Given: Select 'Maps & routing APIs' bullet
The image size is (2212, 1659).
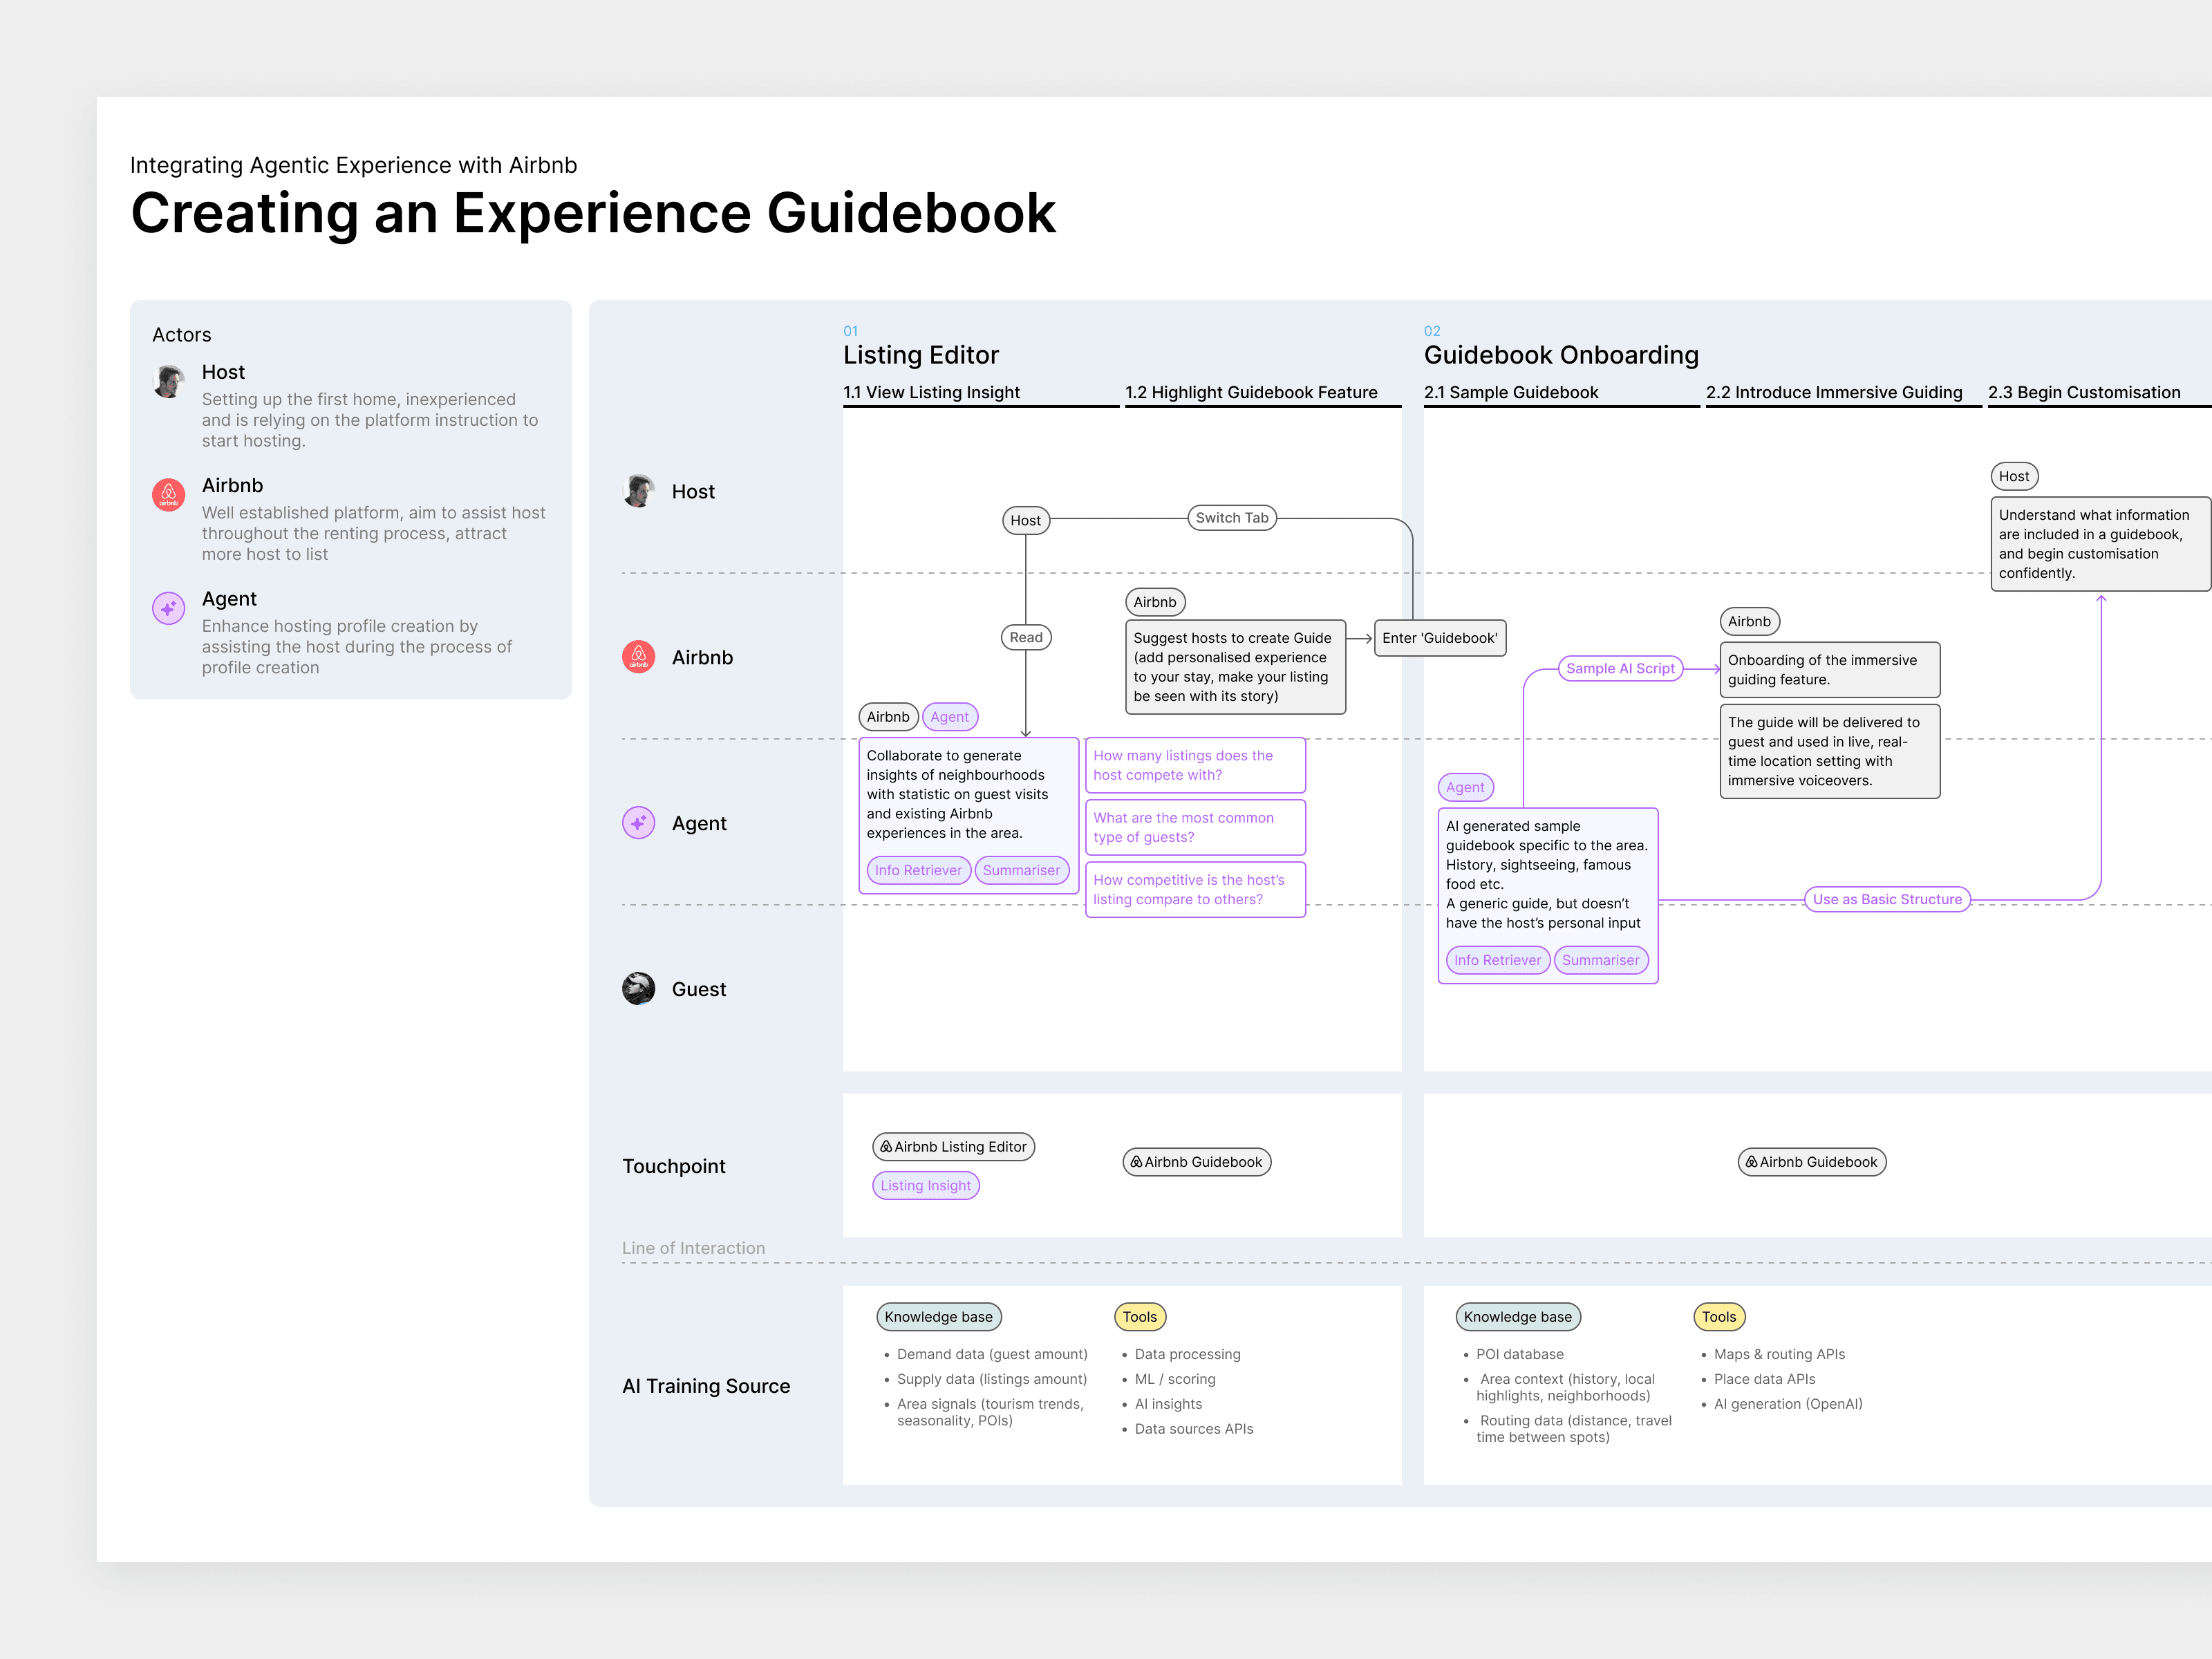Looking at the screenshot, I should point(1779,1354).
